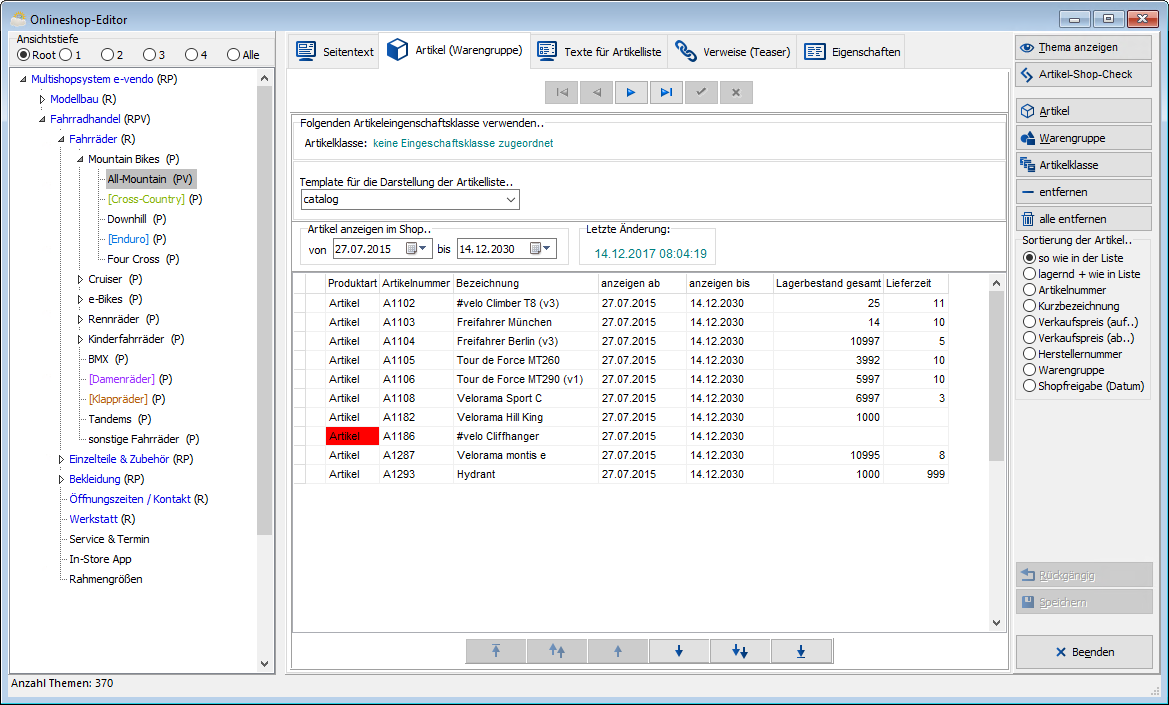Screen dimensions: 1169x705
Task: Select sorting 'lagernd + wie in Liste'
Action: (x=1030, y=274)
